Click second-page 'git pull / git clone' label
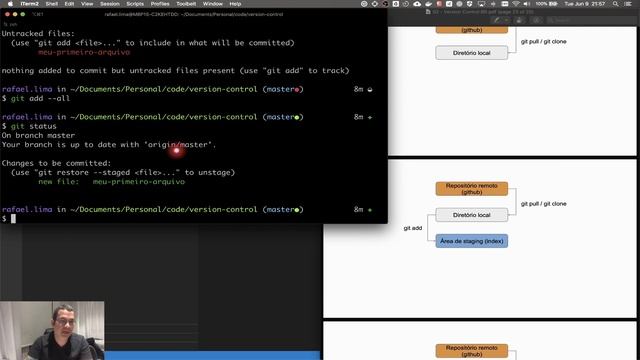This screenshot has width=640, height=360. [x=543, y=204]
